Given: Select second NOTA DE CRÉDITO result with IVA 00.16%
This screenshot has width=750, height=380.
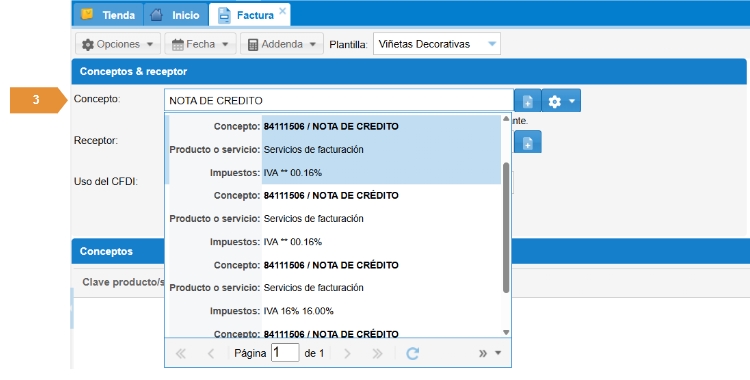Looking at the screenshot, I should coord(334,219).
